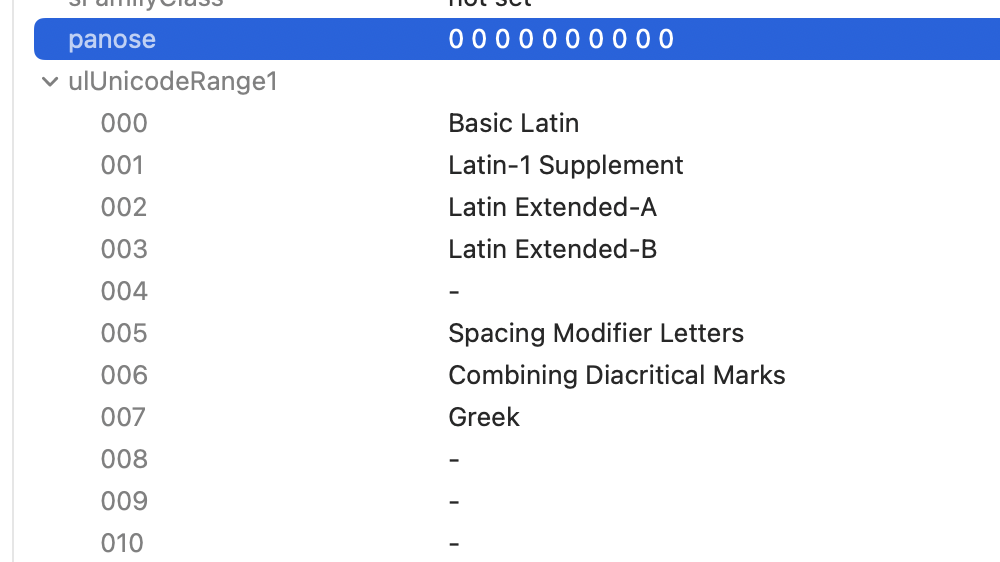This screenshot has height=562, width=1000.
Task: Select bit index 000 entry
Action: [124, 124]
